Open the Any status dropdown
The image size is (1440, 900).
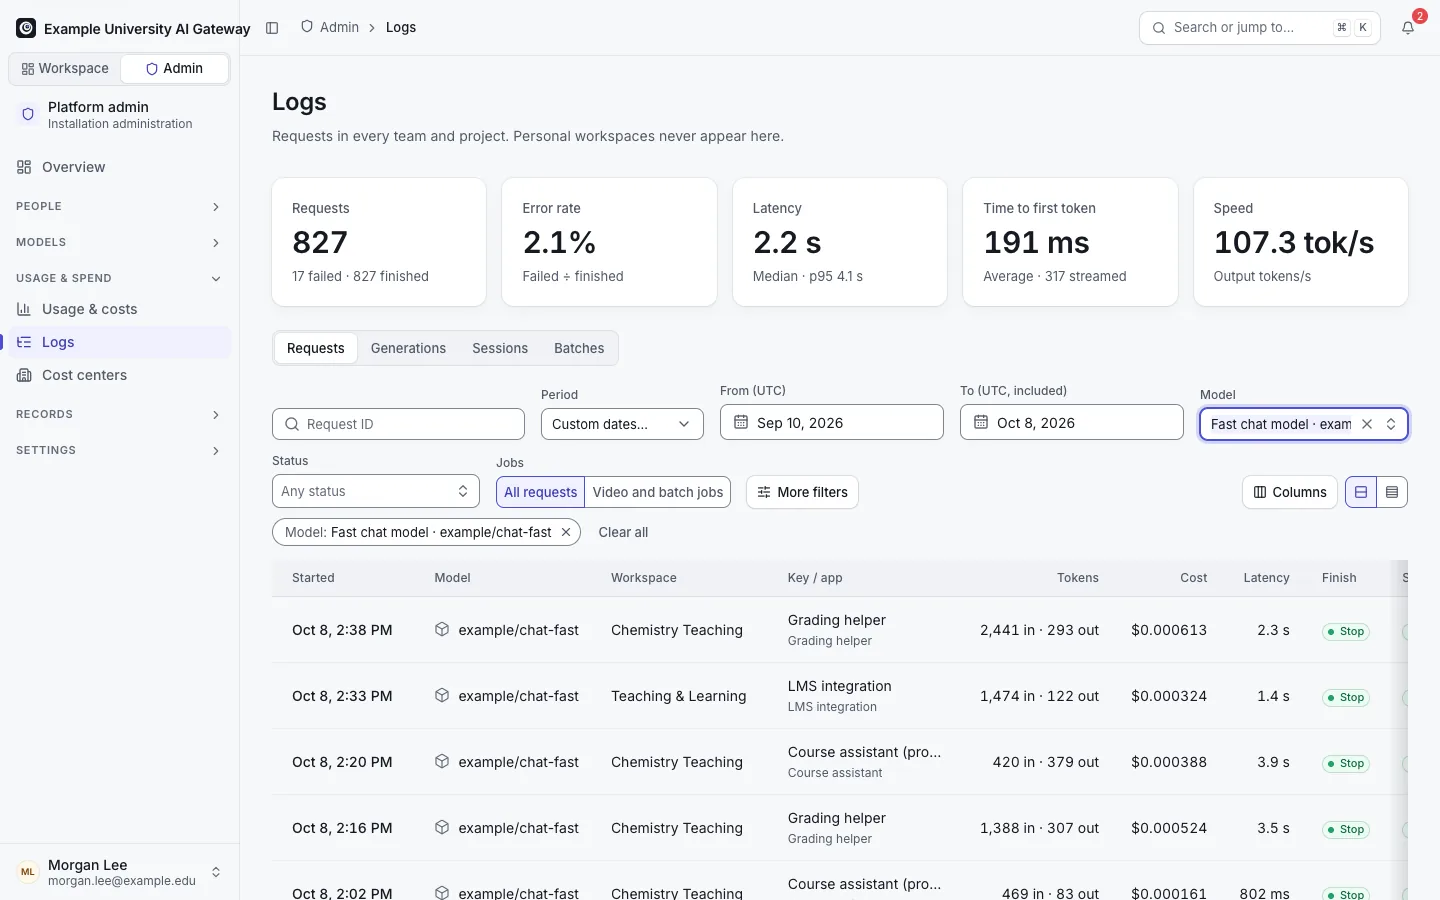pos(376,491)
